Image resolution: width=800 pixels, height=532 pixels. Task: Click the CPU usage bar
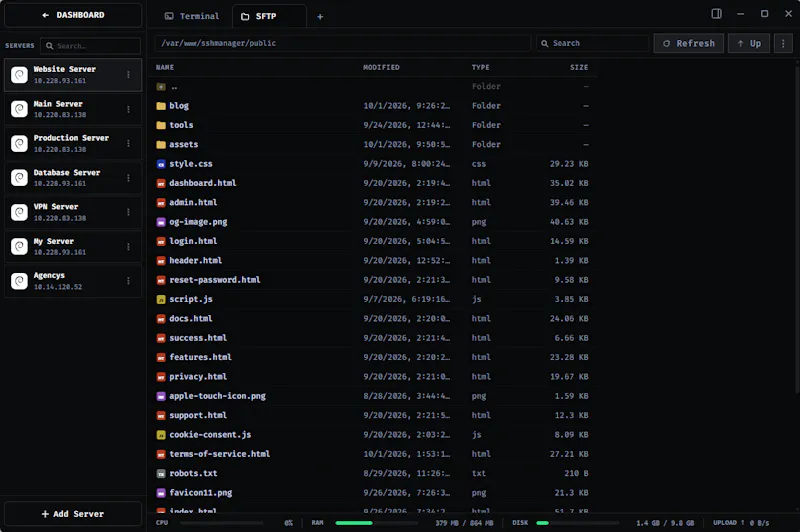(x=221, y=523)
